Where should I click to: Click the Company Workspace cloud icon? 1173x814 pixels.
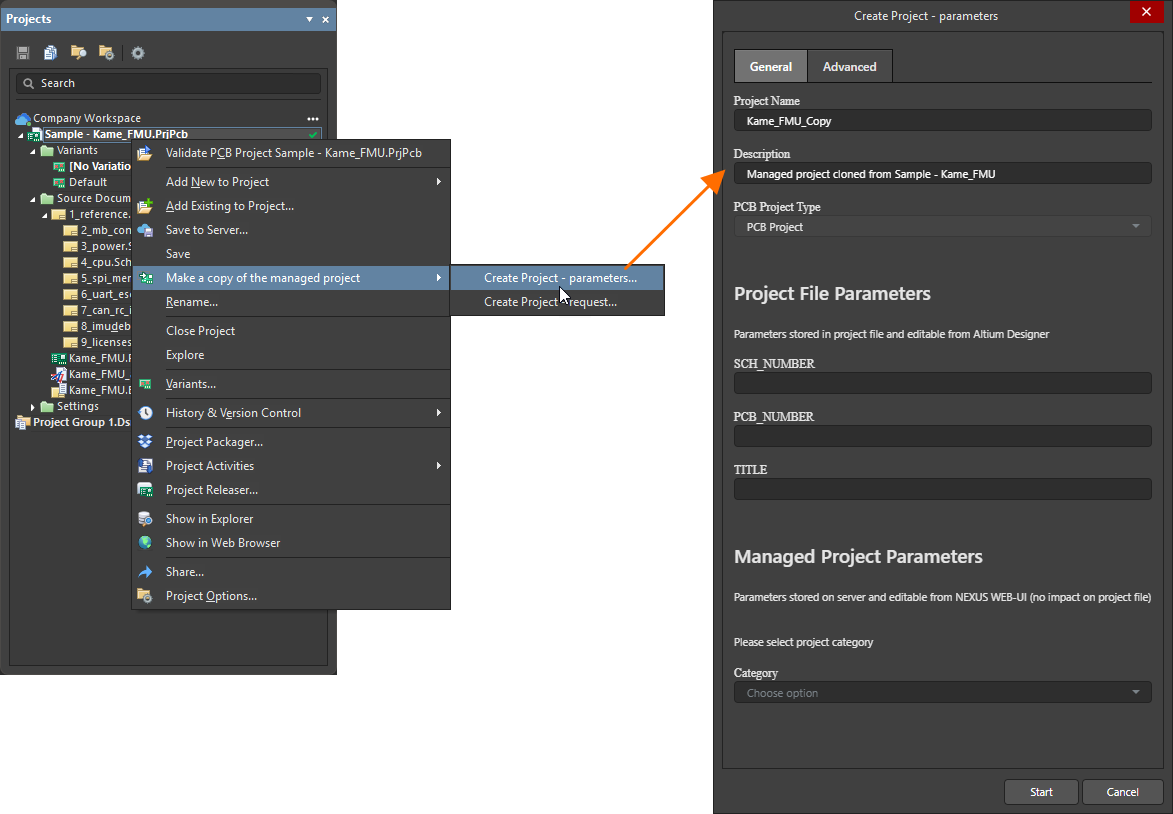[23, 118]
